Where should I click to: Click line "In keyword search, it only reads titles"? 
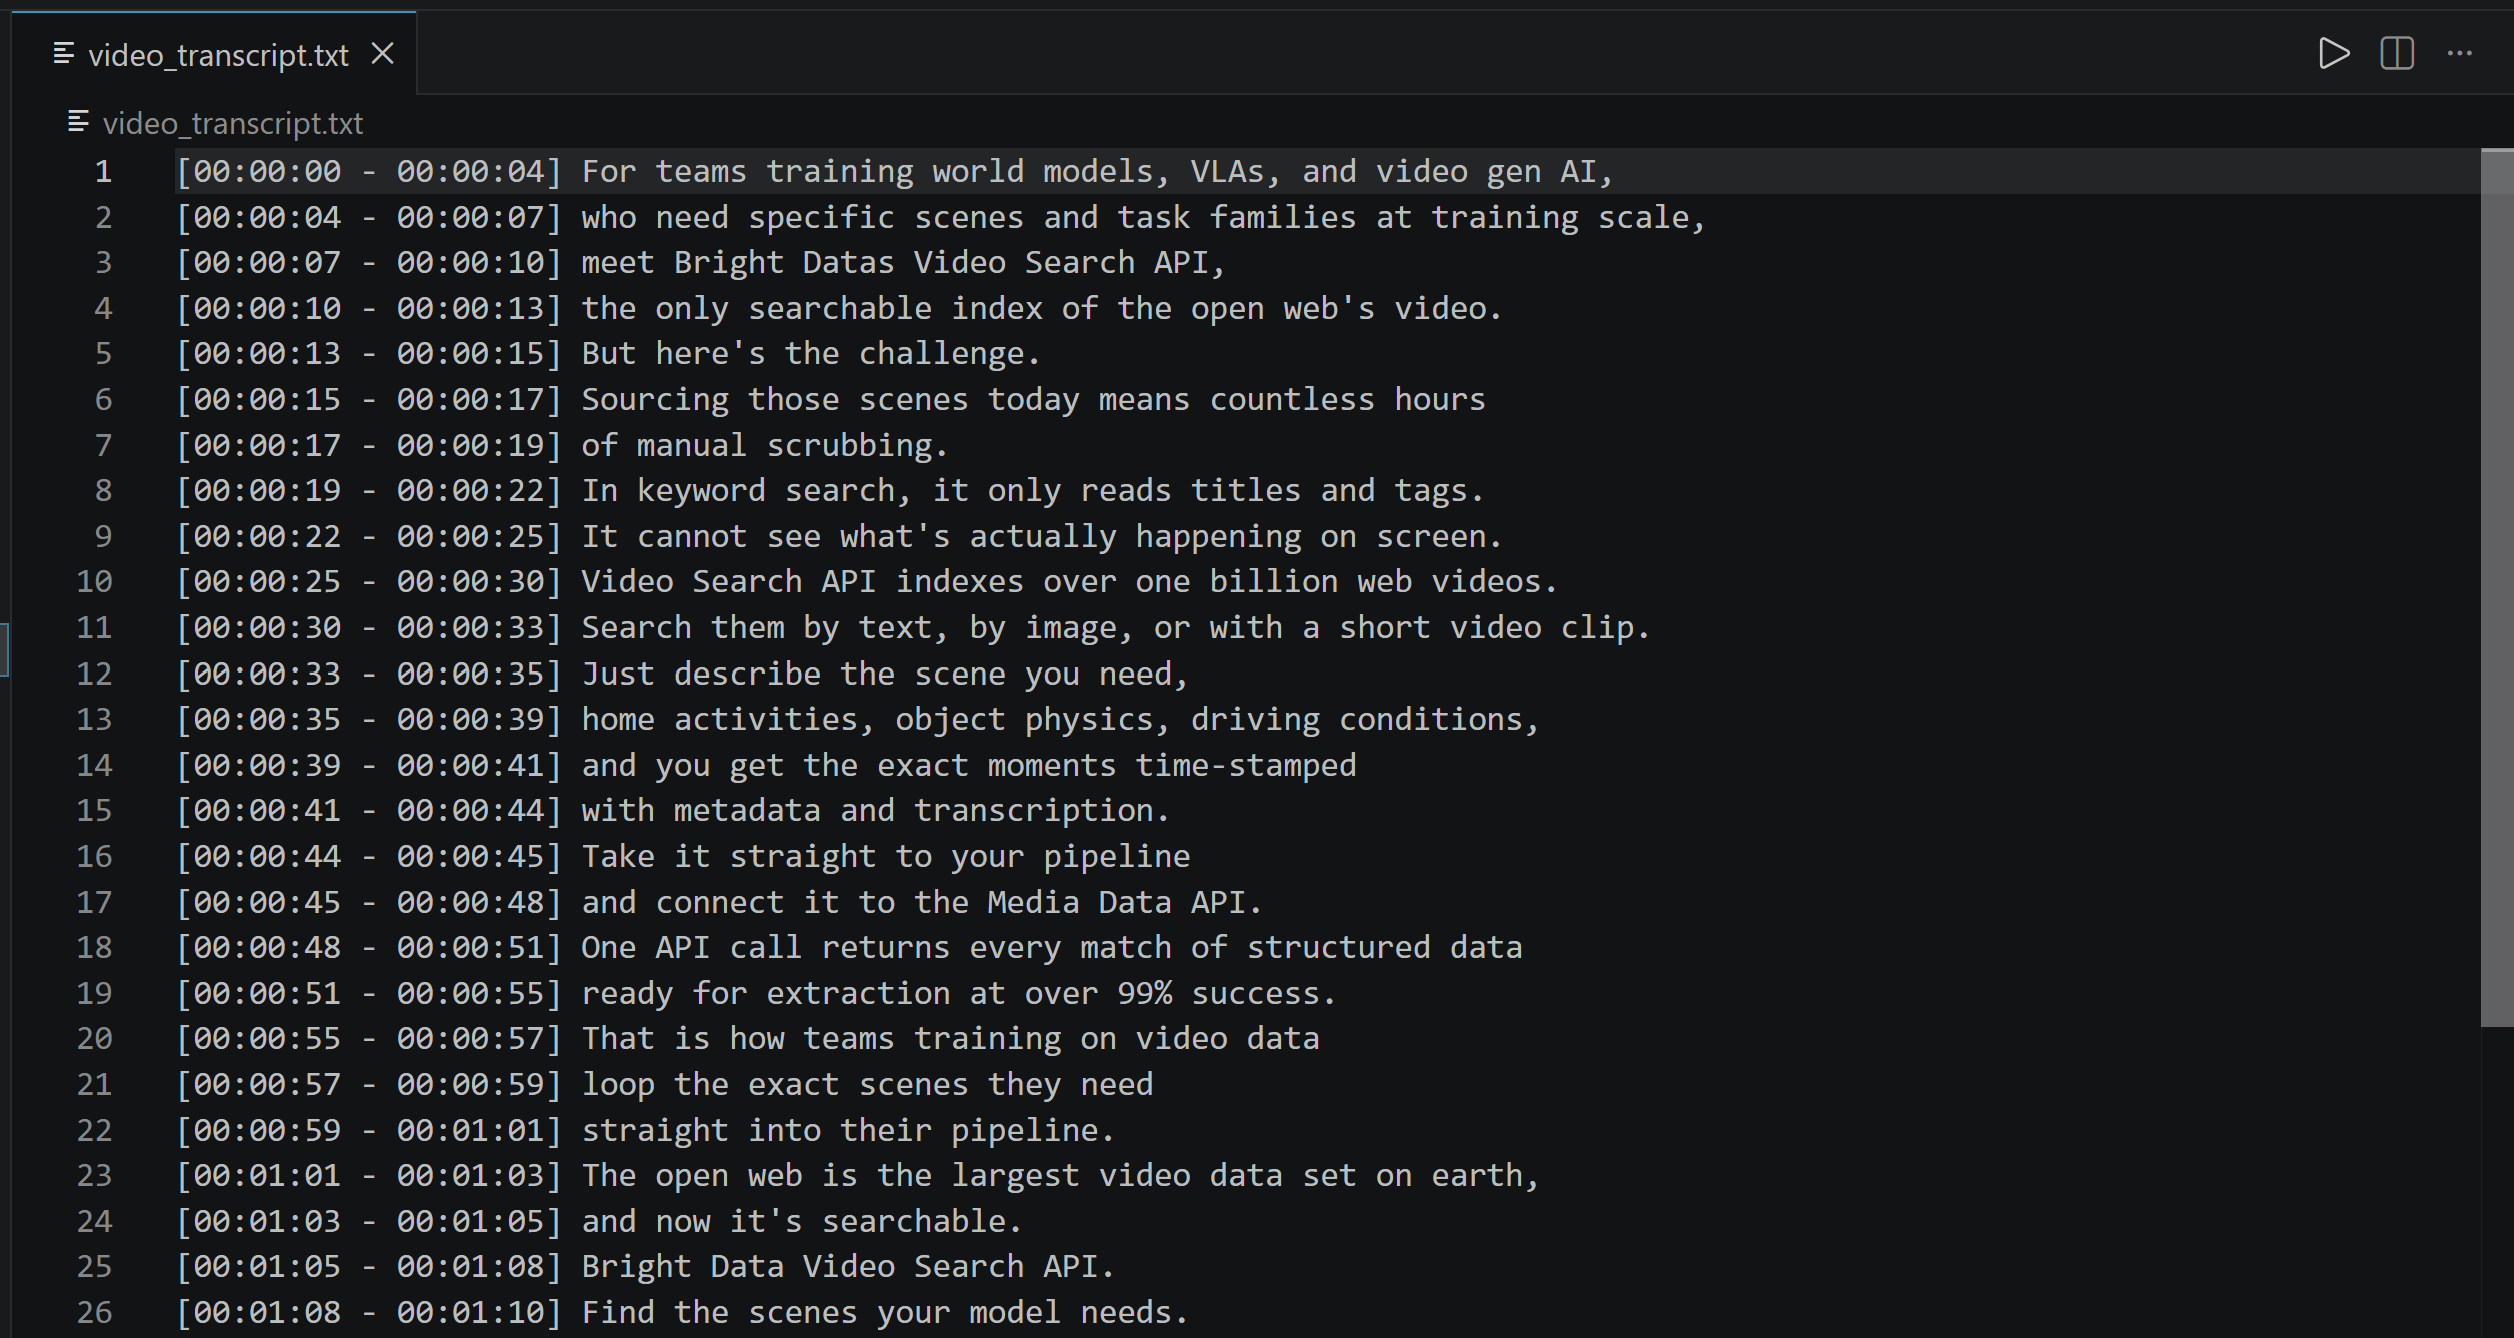1033,491
